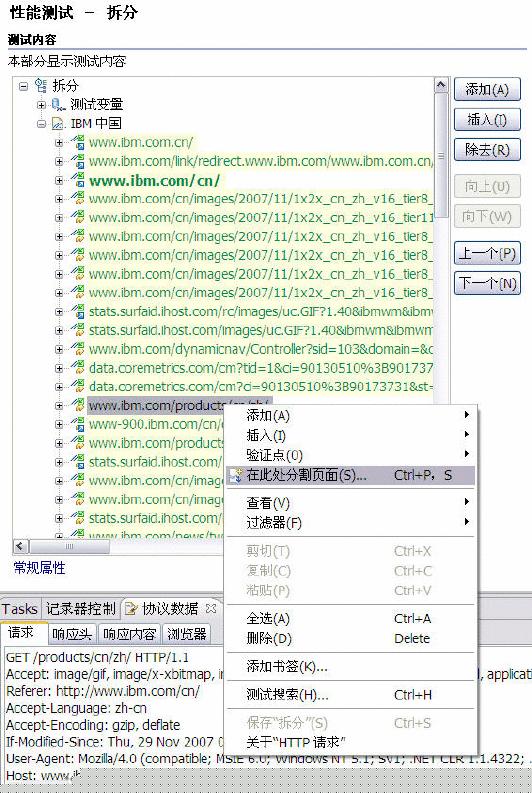The image size is (532, 793).
Task: Click the request icon beside www.ibm.com.cn/
Action: tap(77, 142)
